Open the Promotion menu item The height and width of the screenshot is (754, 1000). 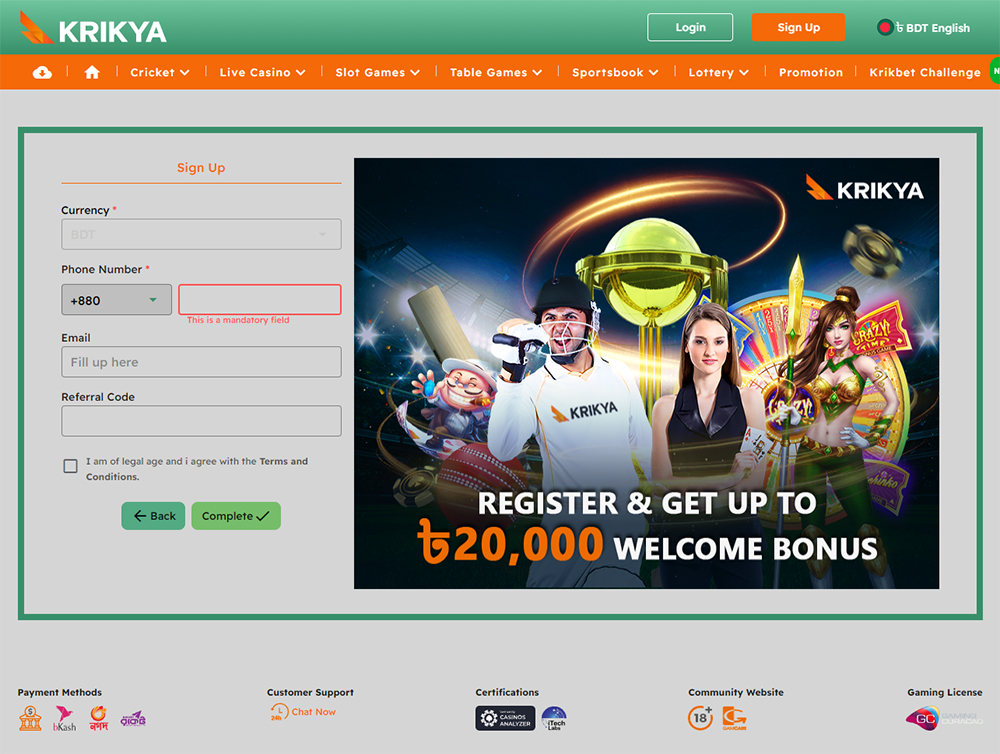point(811,72)
